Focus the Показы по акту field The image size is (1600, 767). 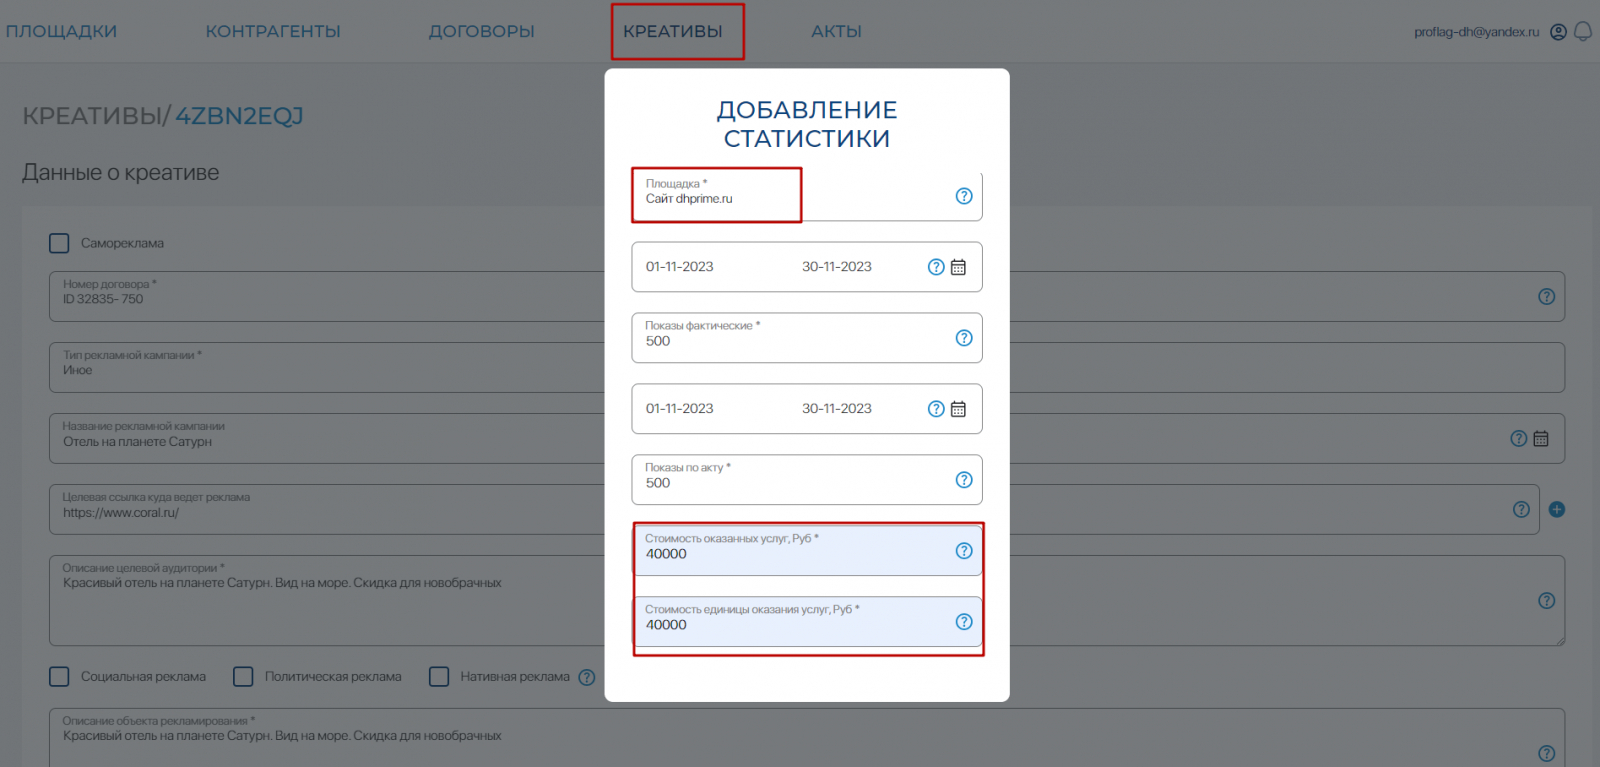click(x=807, y=480)
